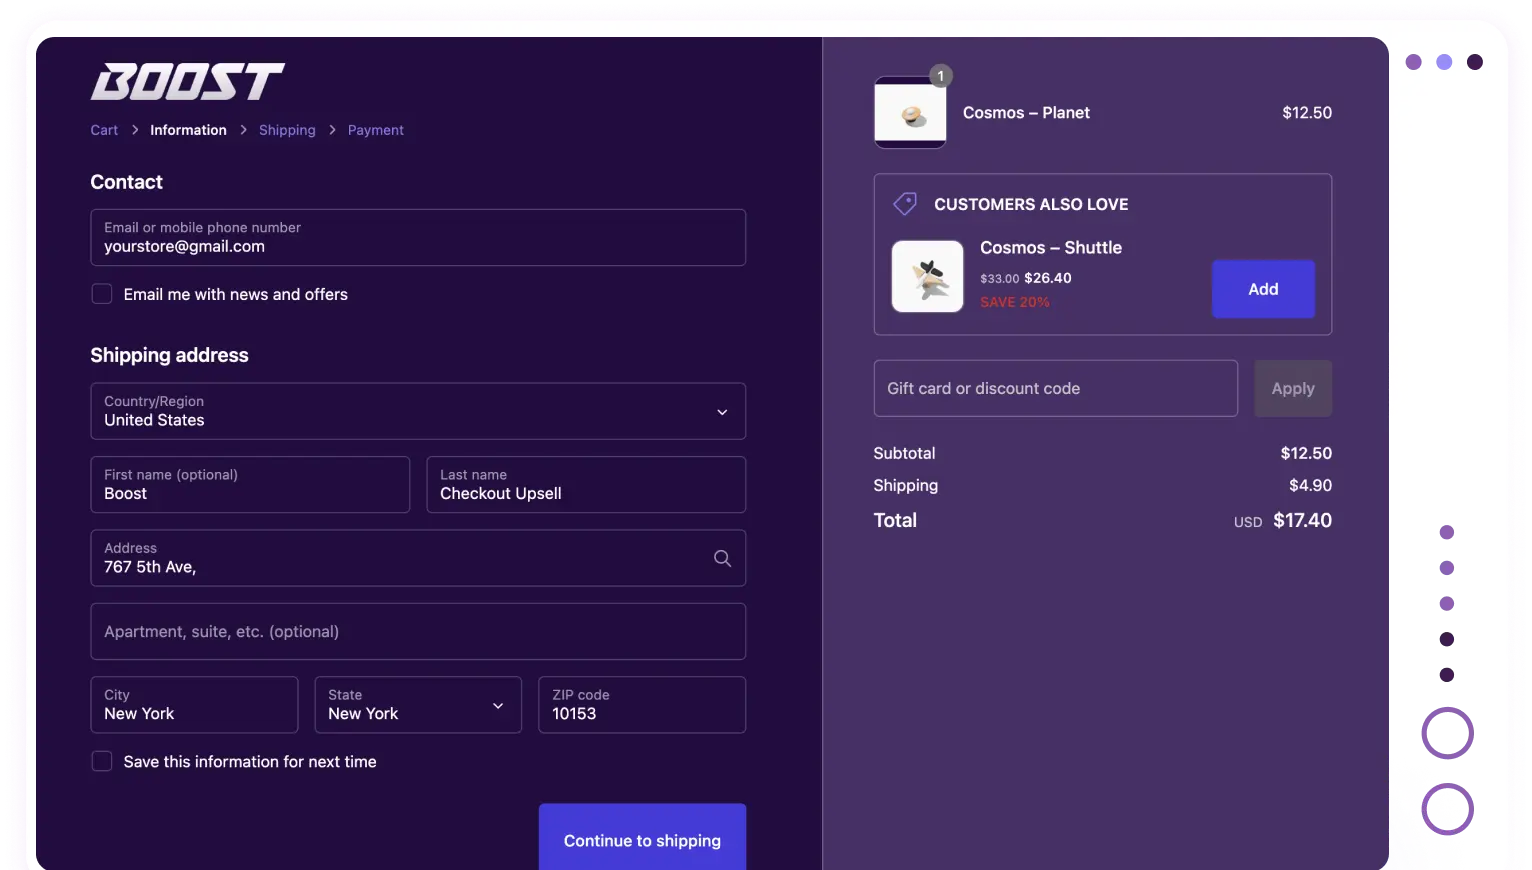Click the Cosmos – Shuttle product image
The width and height of the screenshot is (1532, 870).
coord(927,277)
